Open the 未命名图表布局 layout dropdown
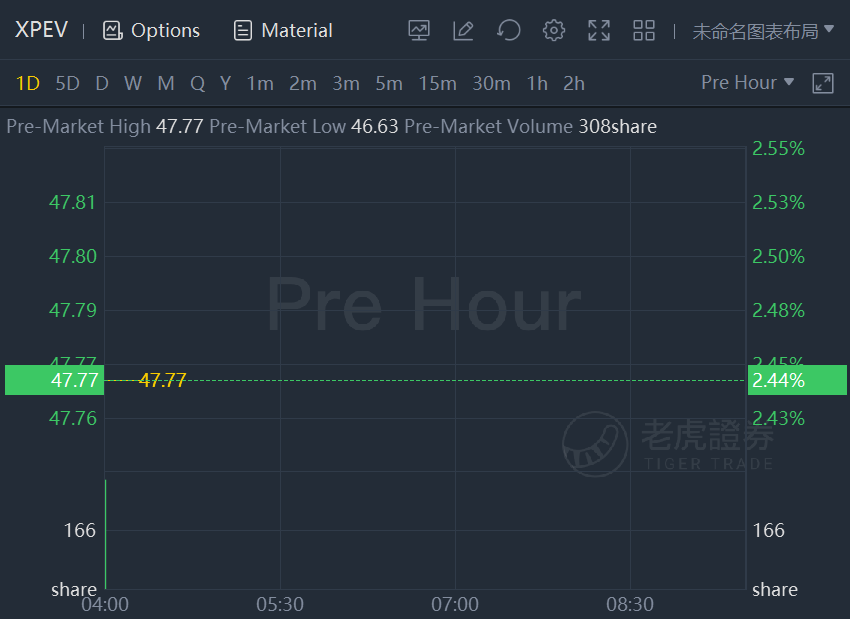The height and width of the screenshot is (619, 850). pos(763,31)
